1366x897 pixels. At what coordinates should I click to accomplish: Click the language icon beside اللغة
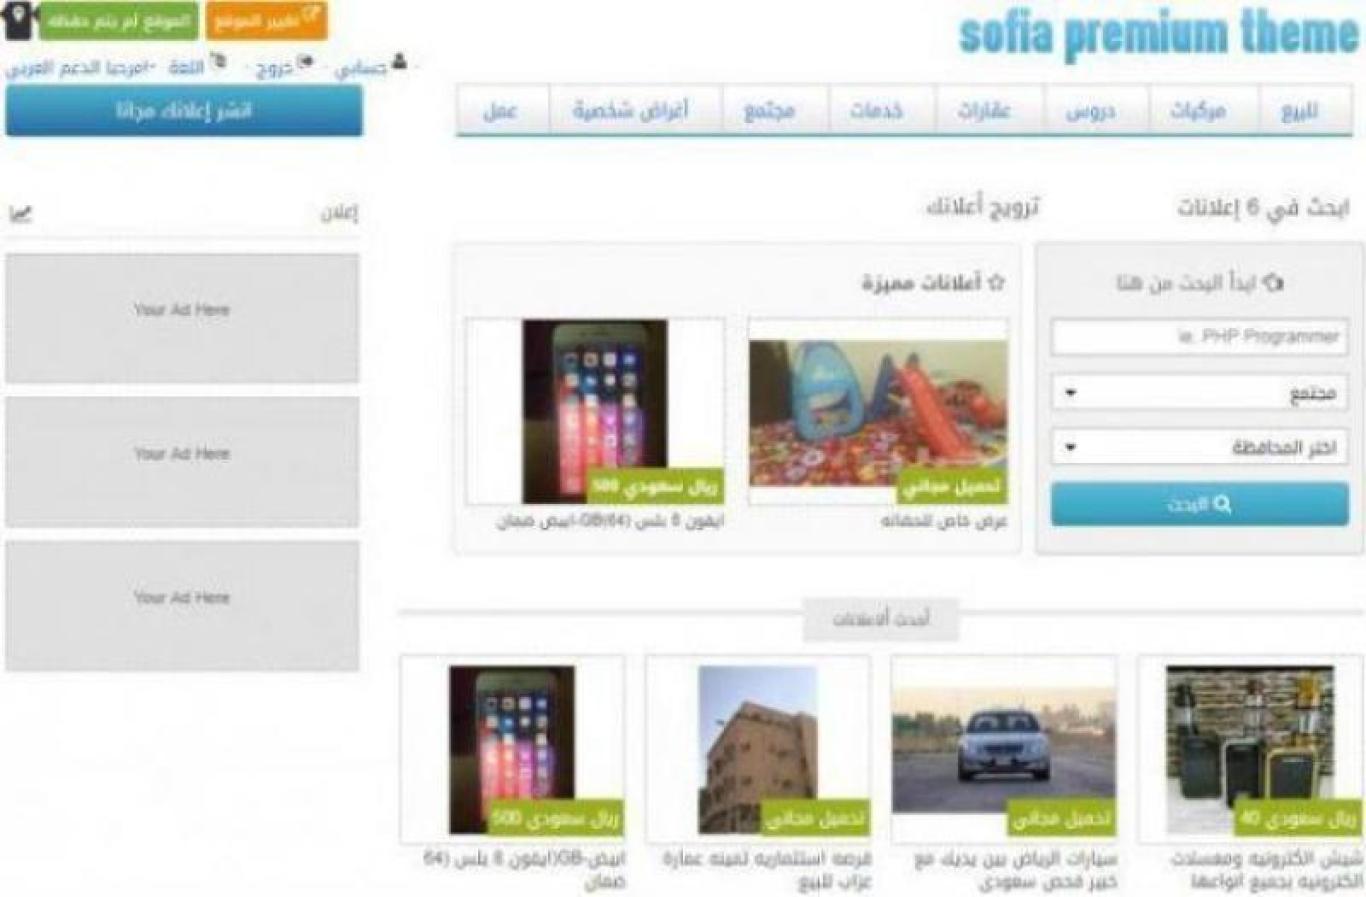tap(218, 62)
